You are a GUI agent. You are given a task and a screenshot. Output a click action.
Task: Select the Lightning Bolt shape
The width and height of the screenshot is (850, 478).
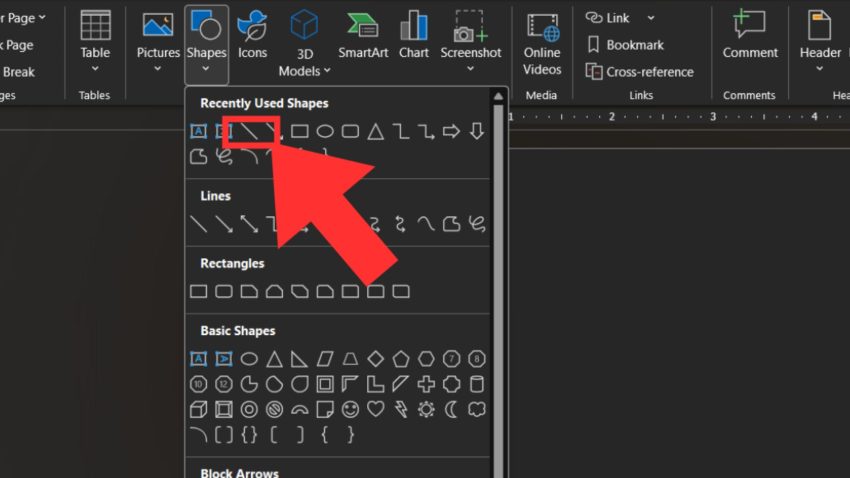click(401, 409)
